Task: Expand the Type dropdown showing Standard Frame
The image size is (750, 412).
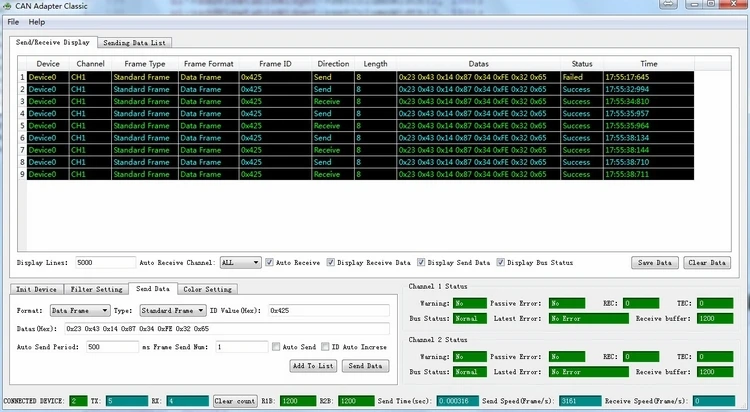Action: [173, 311]
